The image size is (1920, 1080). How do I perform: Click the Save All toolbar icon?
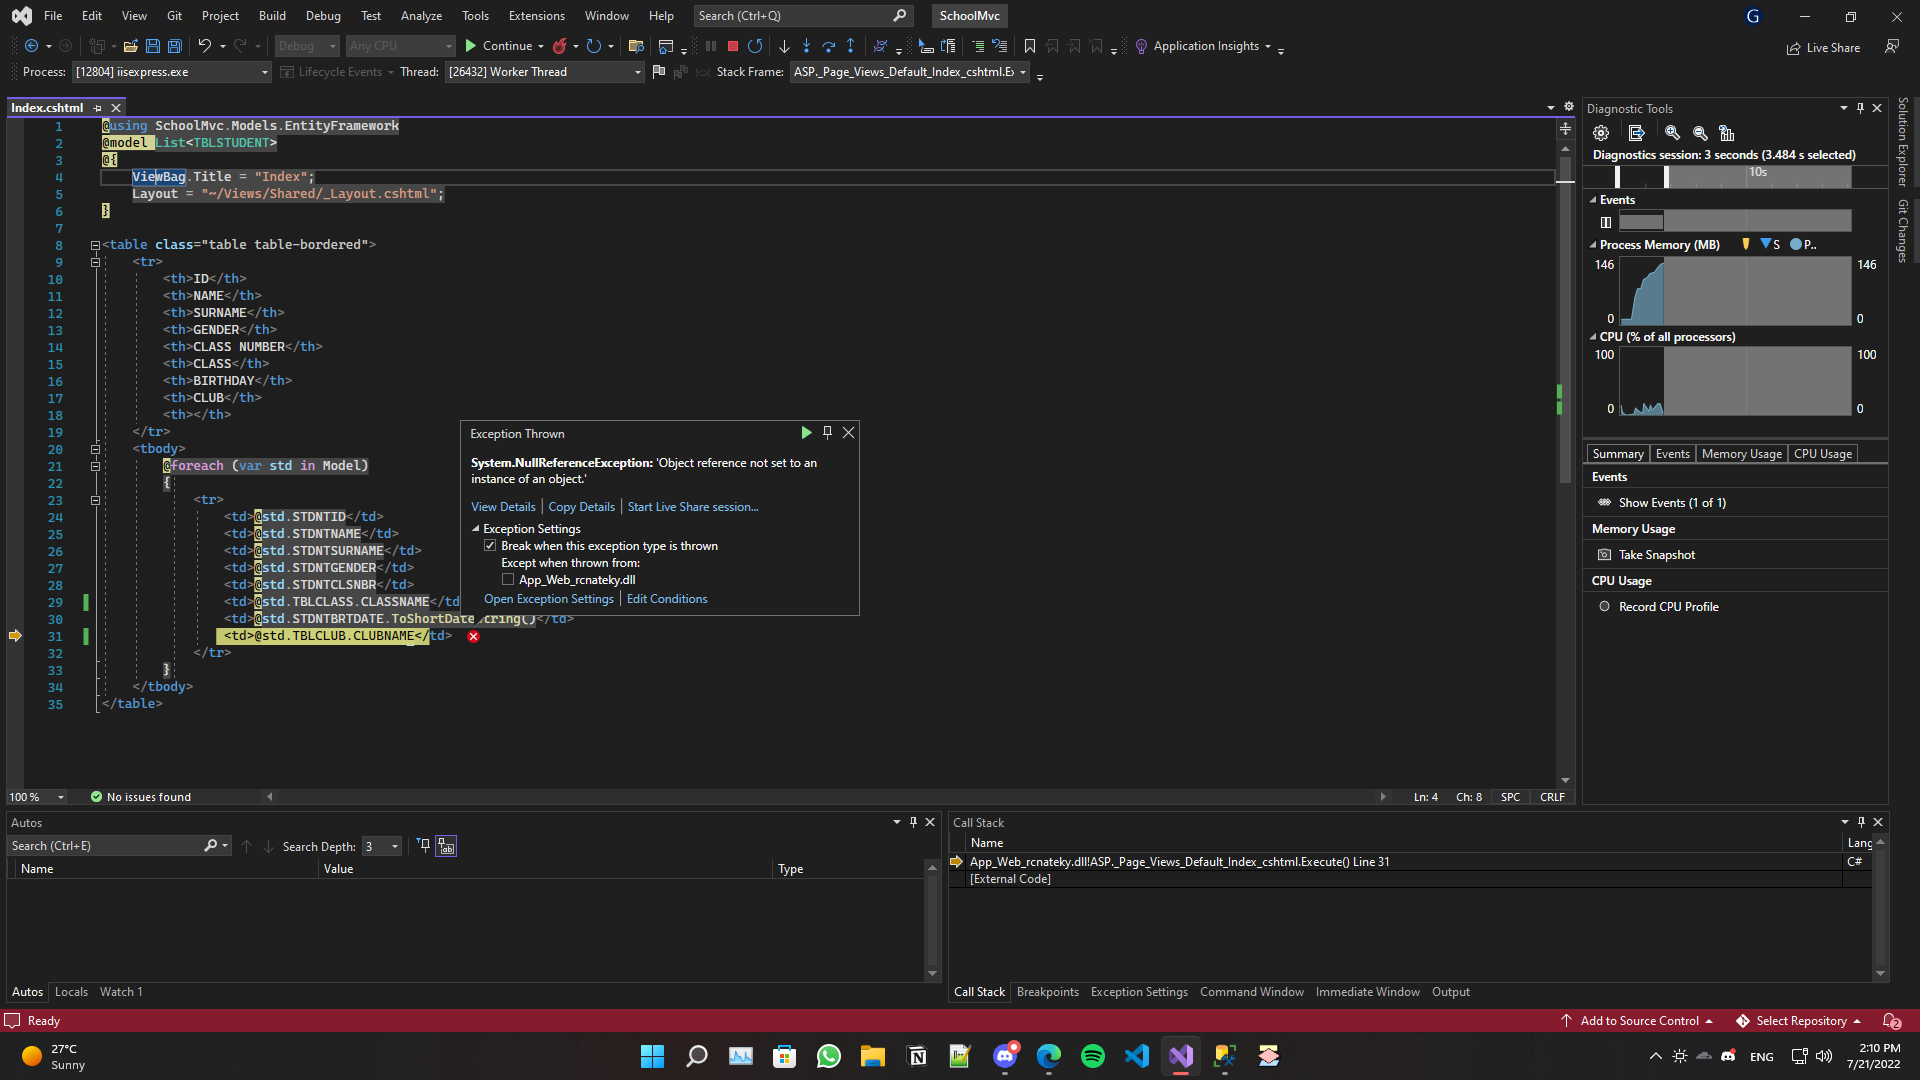click(x=174, y=46)
